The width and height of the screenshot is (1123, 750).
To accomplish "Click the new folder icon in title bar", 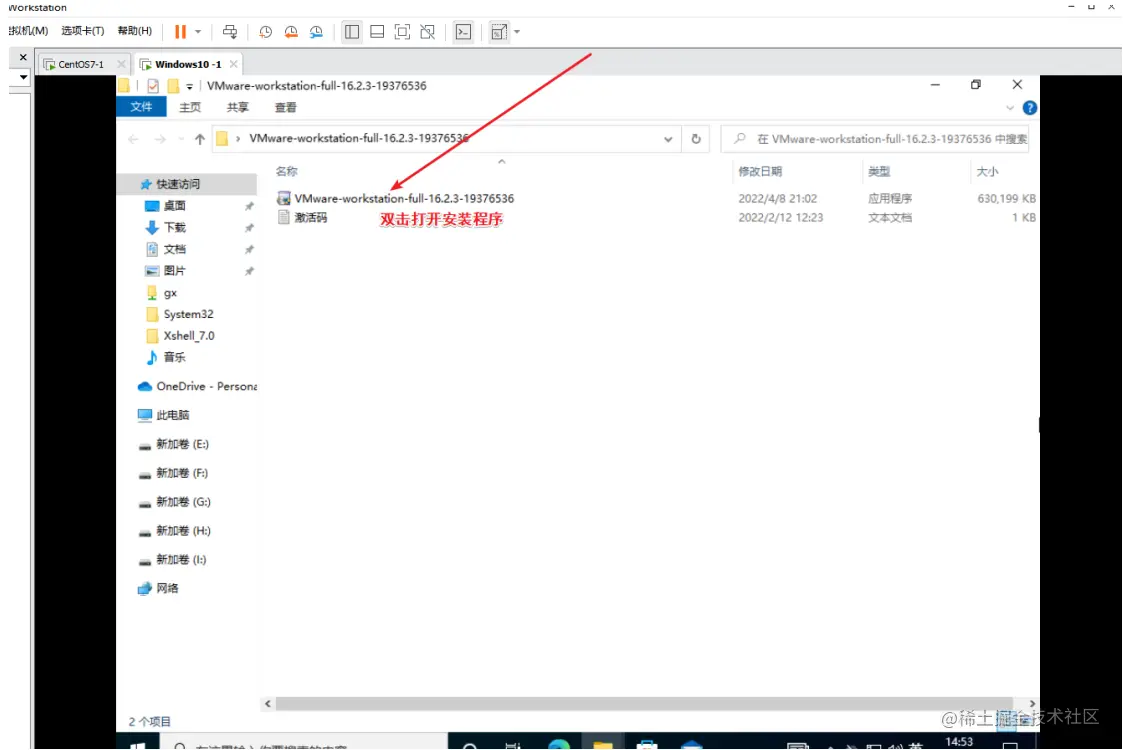I will coord(173,86).
